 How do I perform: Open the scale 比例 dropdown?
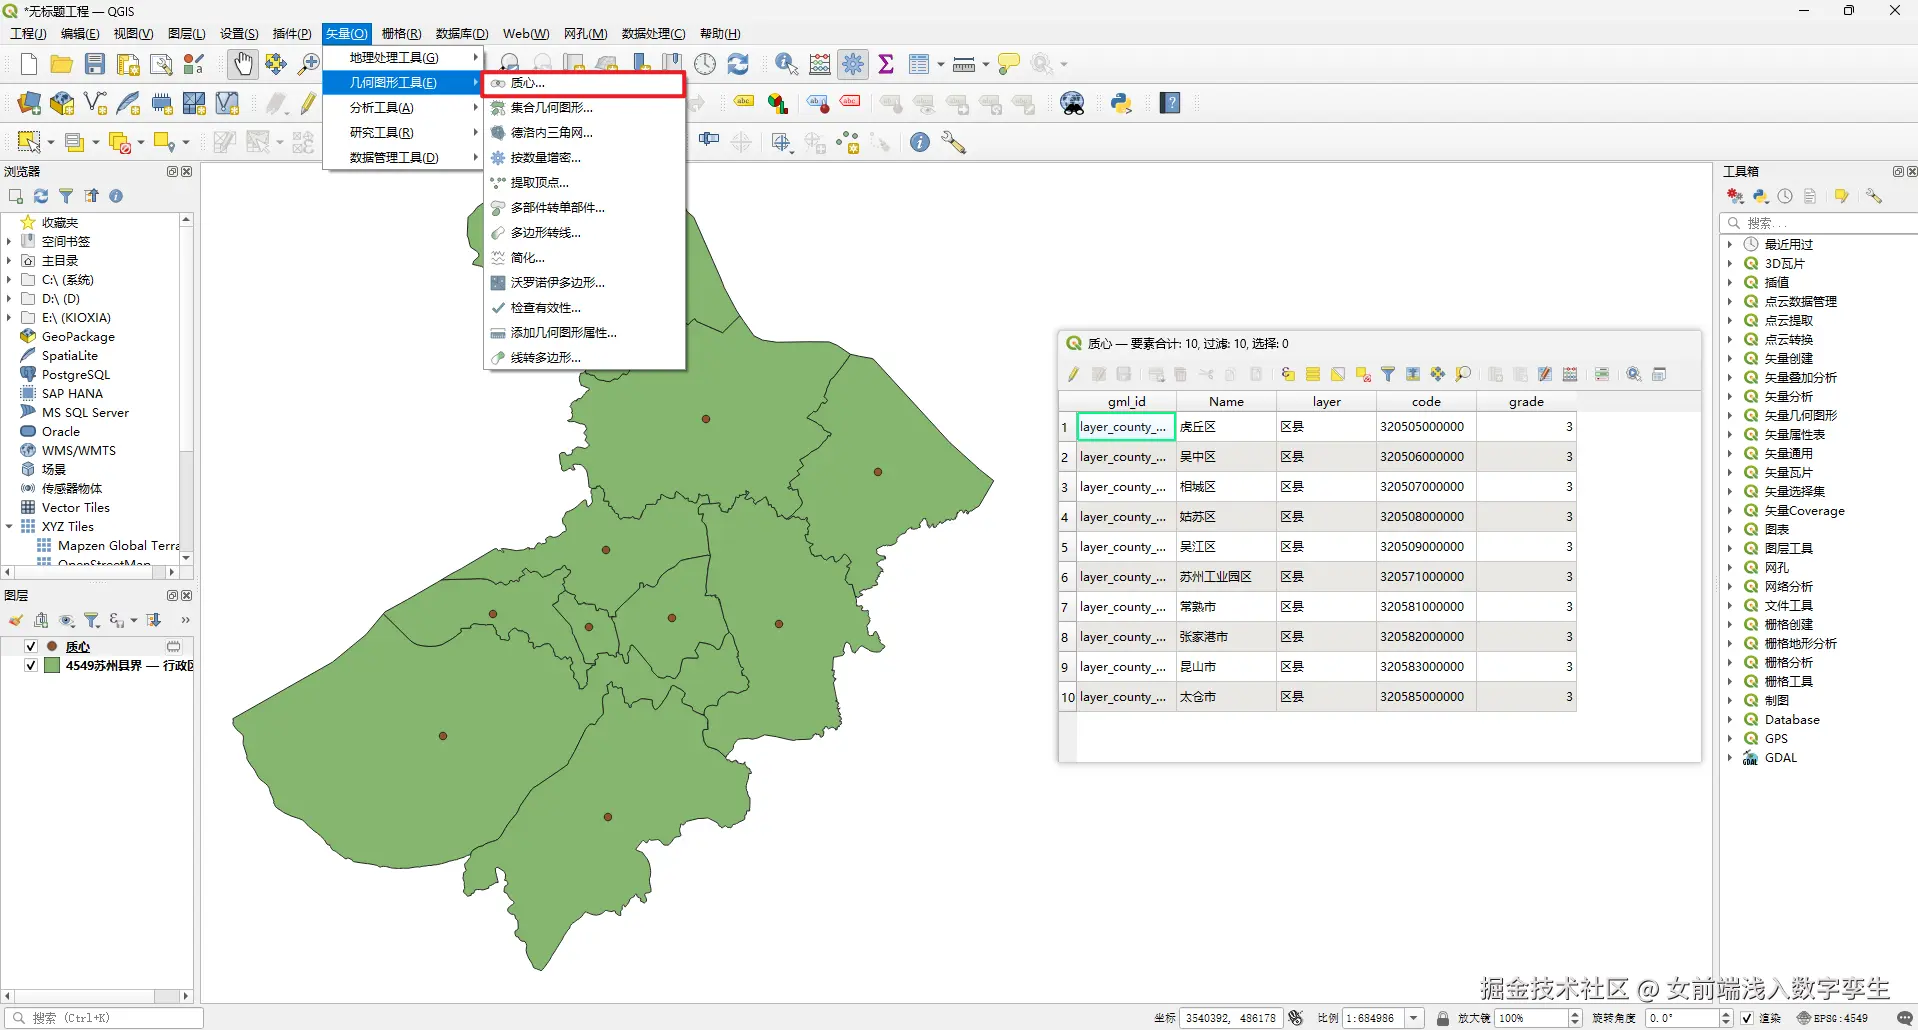(x=1414, y=1018)
